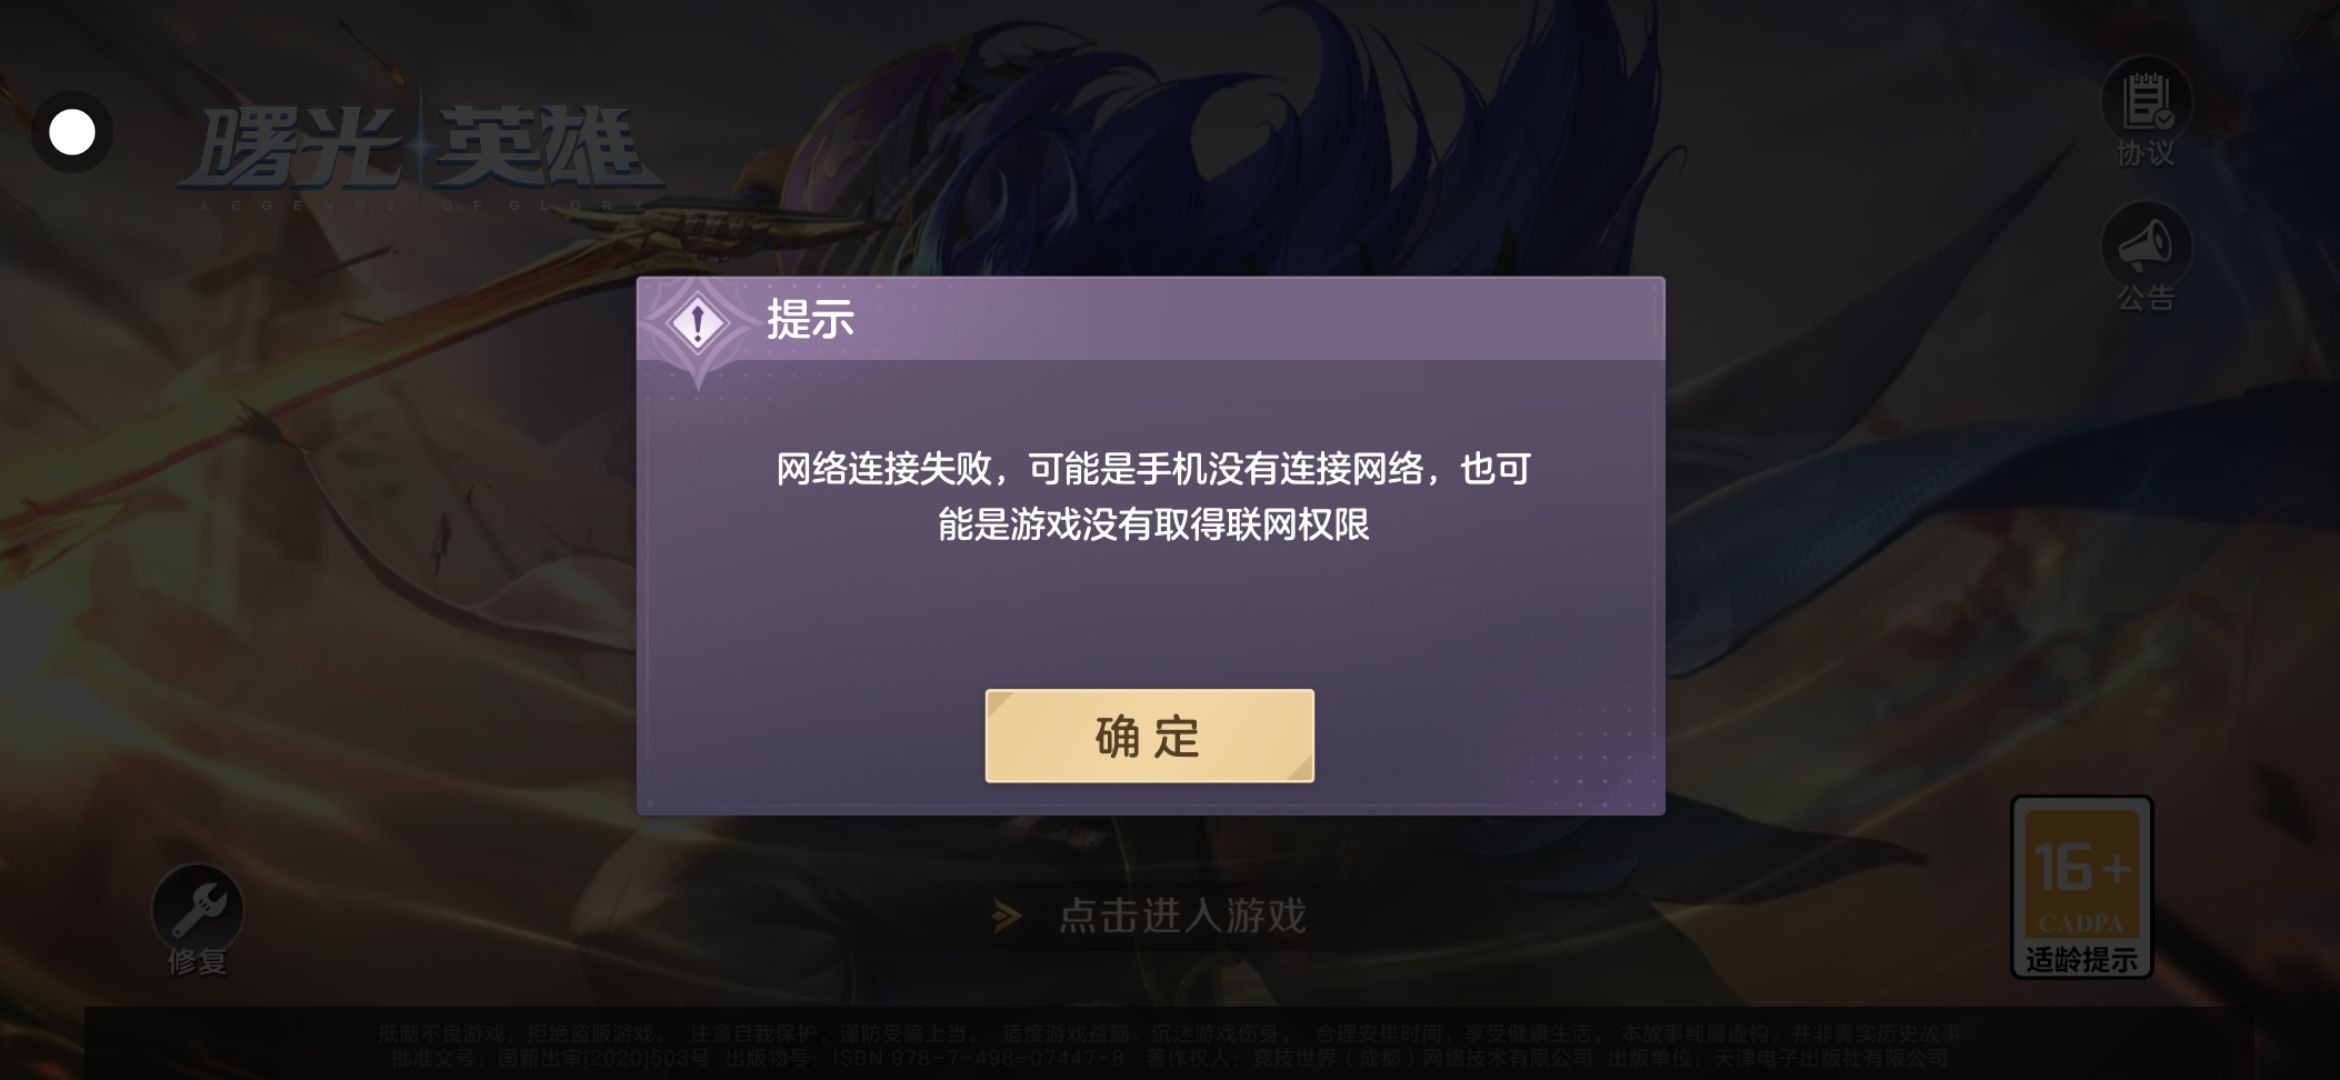Open the 公告 megaphone announcement icon
Viewport: 2340px width, 1080px height.
click(x=2146, y=246)
